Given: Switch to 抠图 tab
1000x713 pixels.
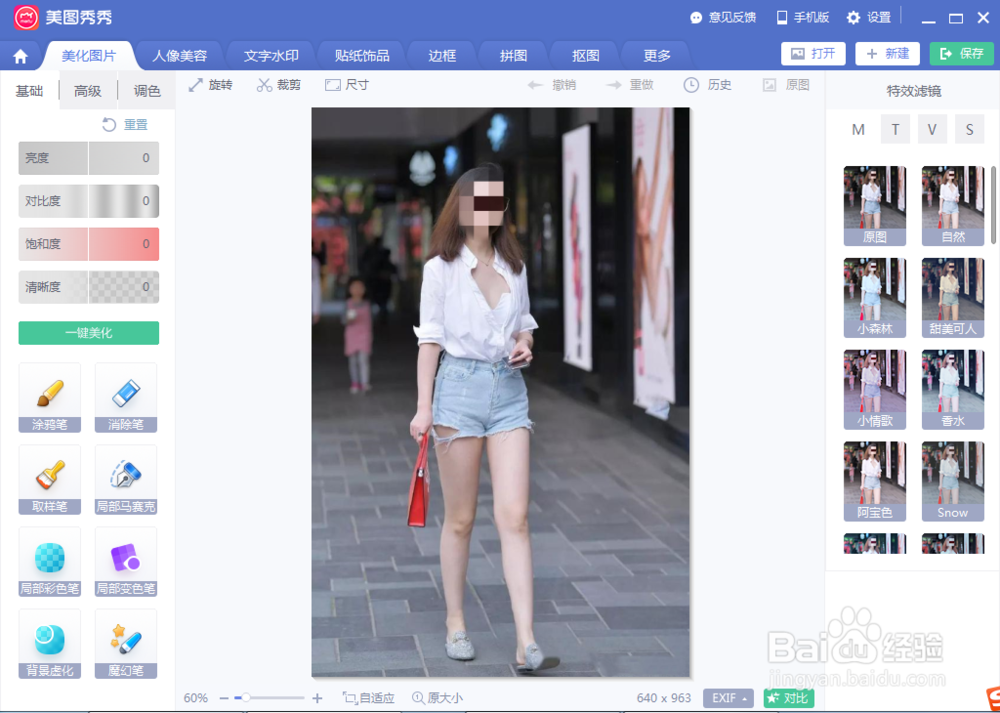Looking at the screenshot, I should click(x=585, y=56).
